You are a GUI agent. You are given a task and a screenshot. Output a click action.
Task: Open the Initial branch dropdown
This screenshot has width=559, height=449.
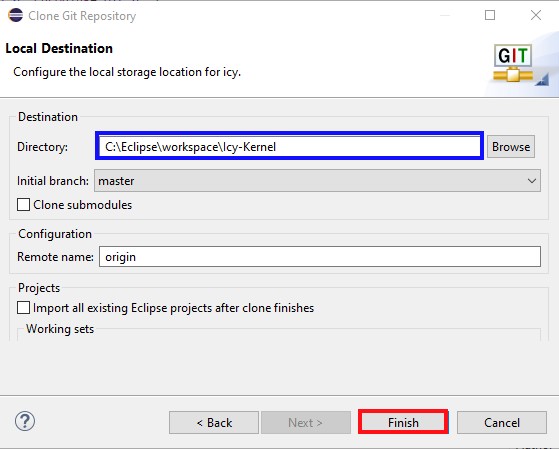317,181
